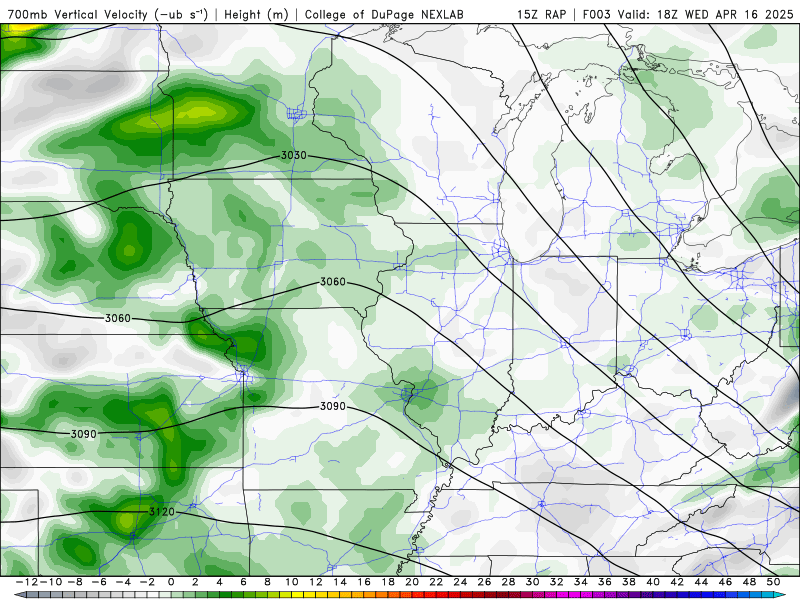Click the −4 value on the color scale

tap(122, 582)
